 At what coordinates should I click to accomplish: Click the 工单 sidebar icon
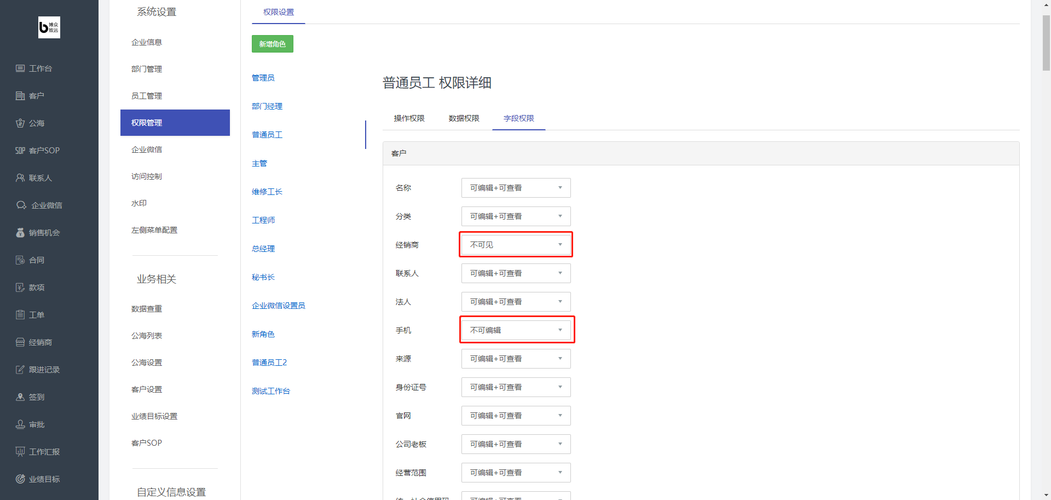[x=20, y=315]
